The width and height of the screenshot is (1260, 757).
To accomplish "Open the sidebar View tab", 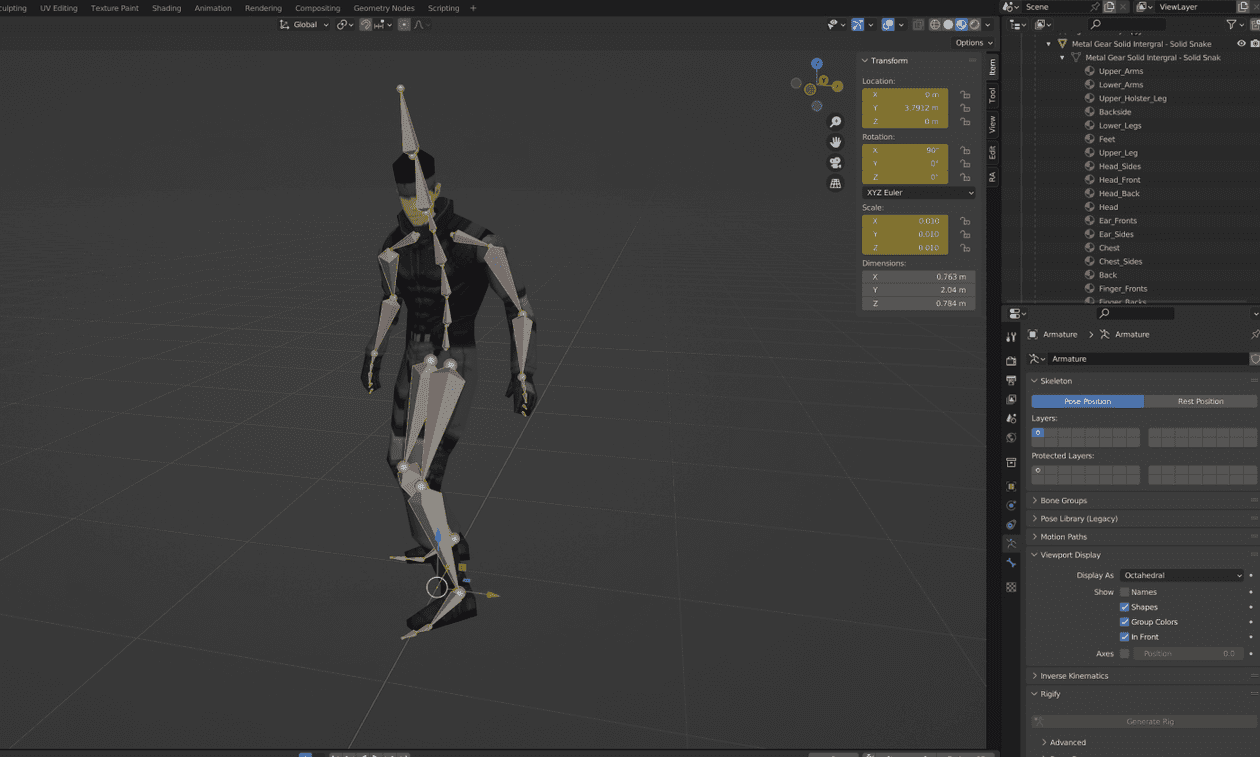I will [x=992, y=124].
